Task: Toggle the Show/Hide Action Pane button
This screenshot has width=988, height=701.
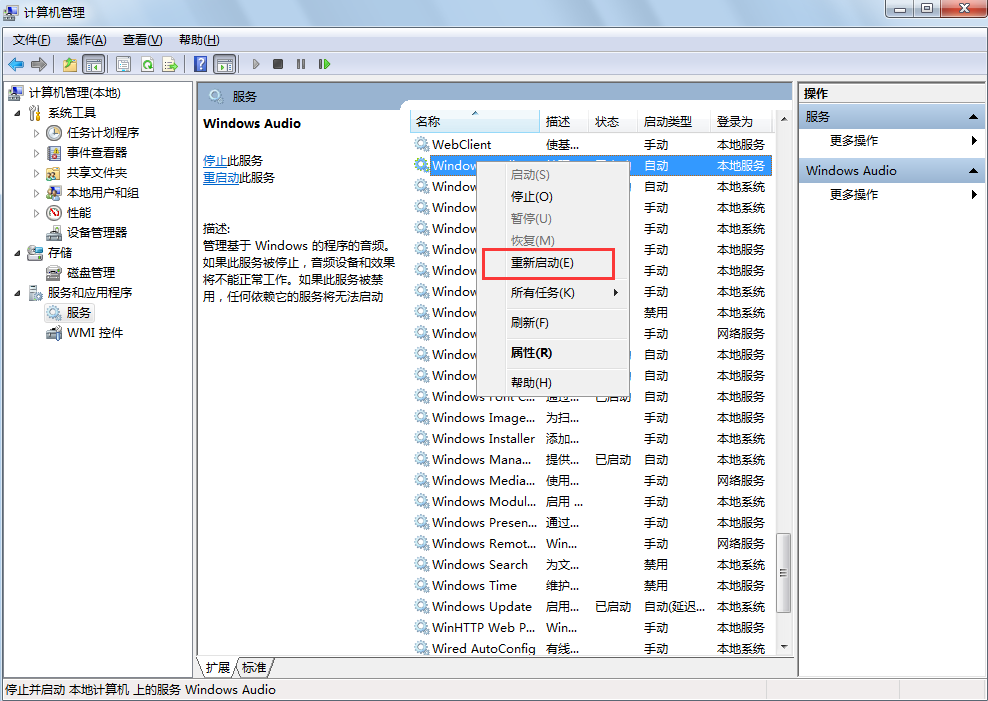Action: (225, 64)
